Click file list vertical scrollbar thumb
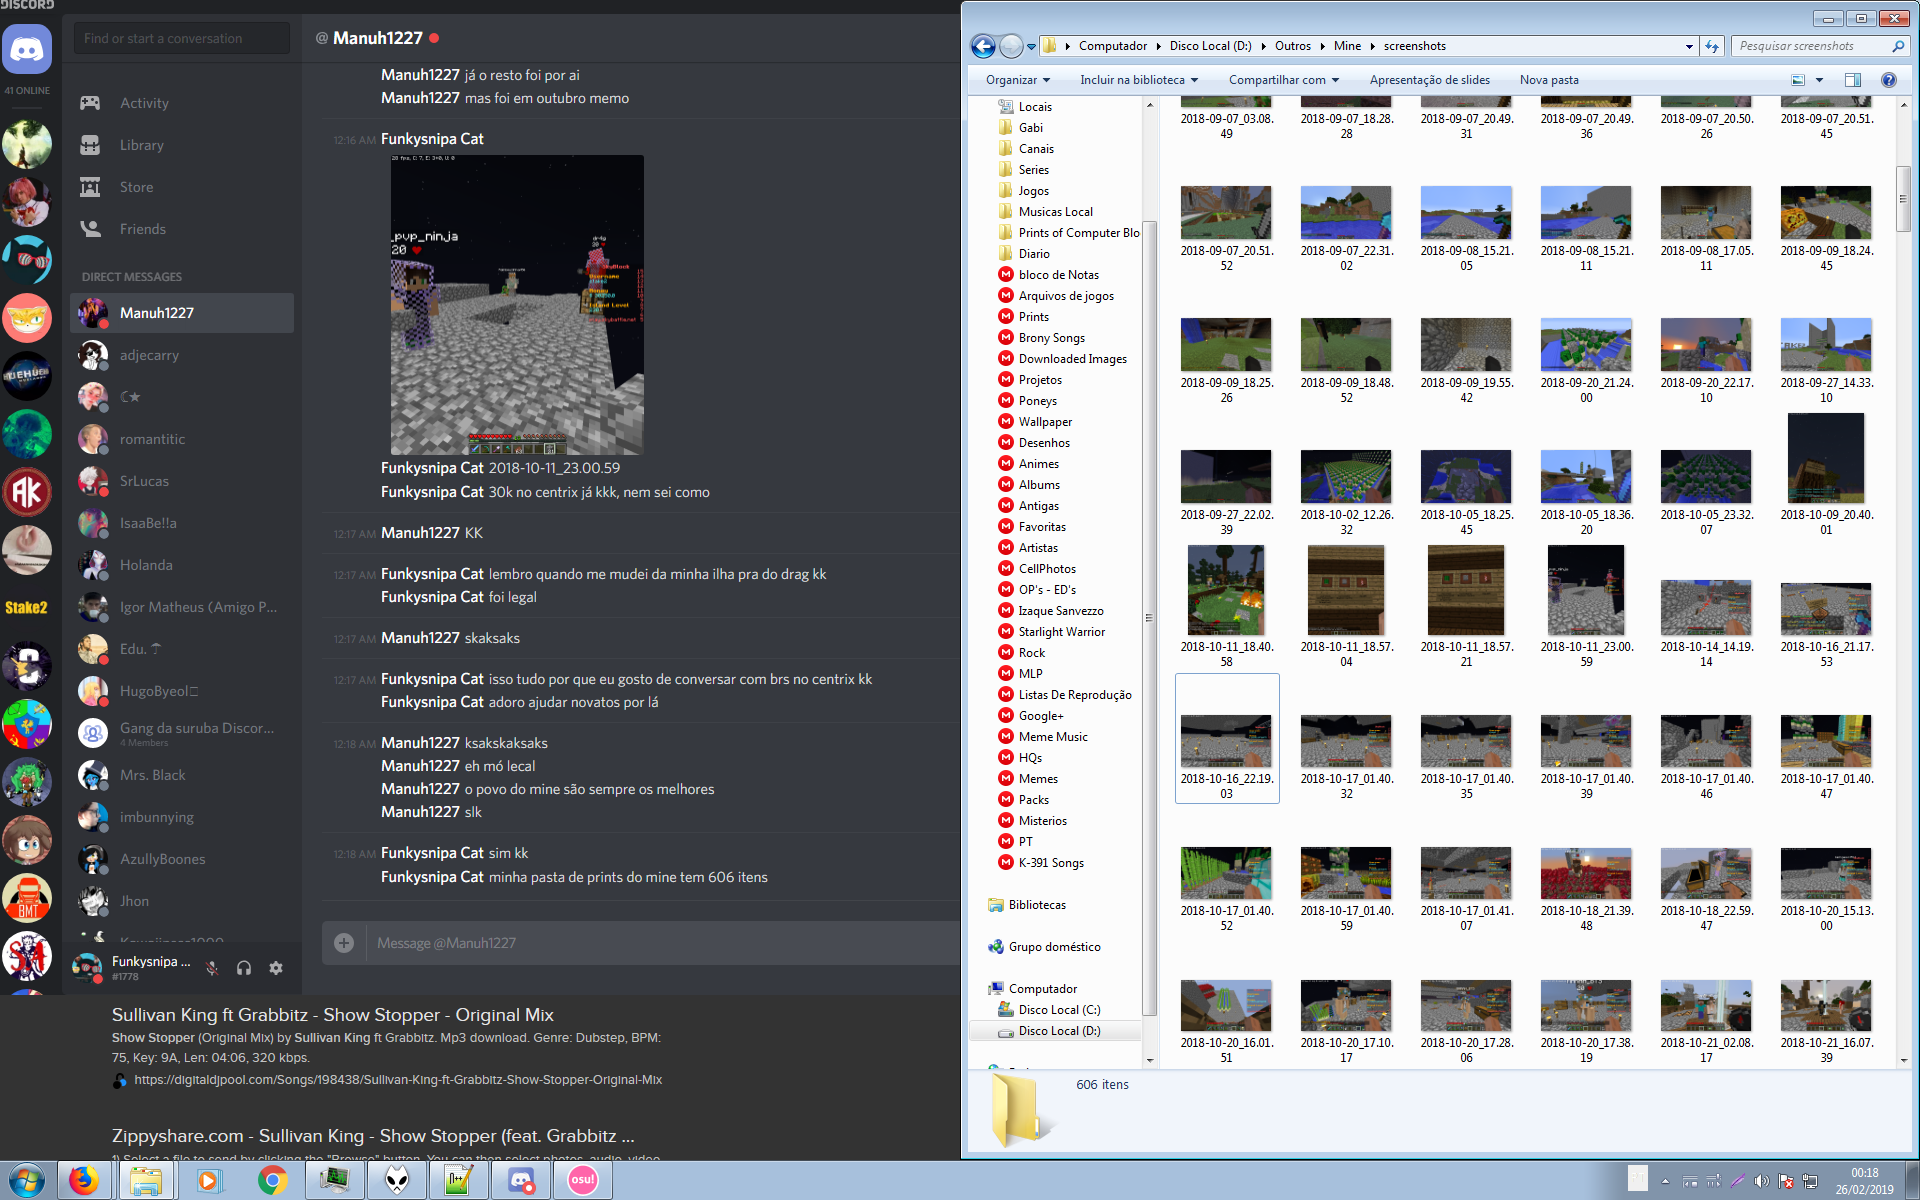The image size is (1920, 1200). [x=1903, y=199]
